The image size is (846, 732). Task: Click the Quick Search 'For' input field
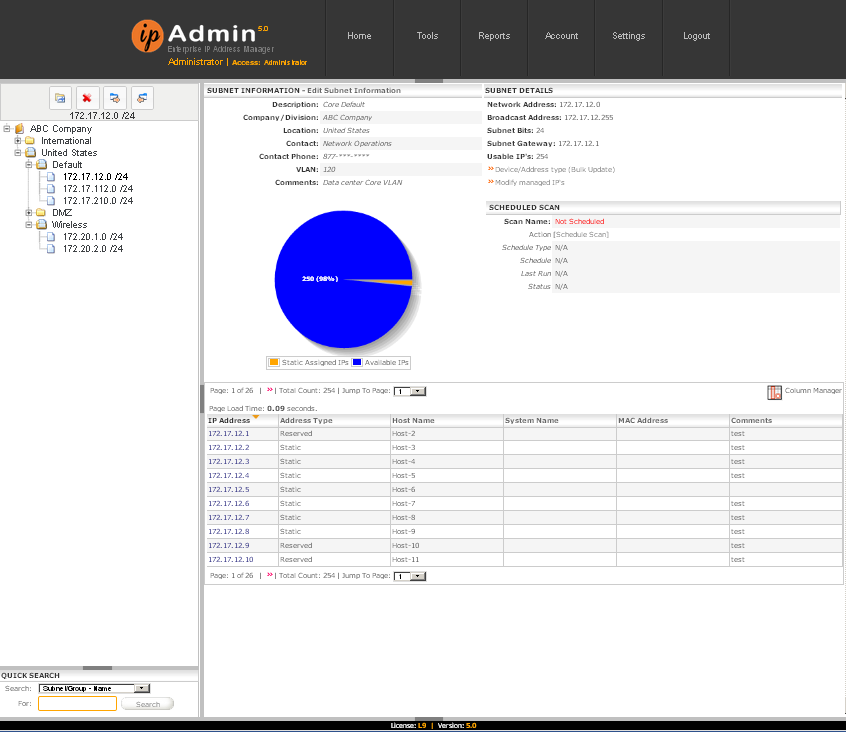point(77,703)
